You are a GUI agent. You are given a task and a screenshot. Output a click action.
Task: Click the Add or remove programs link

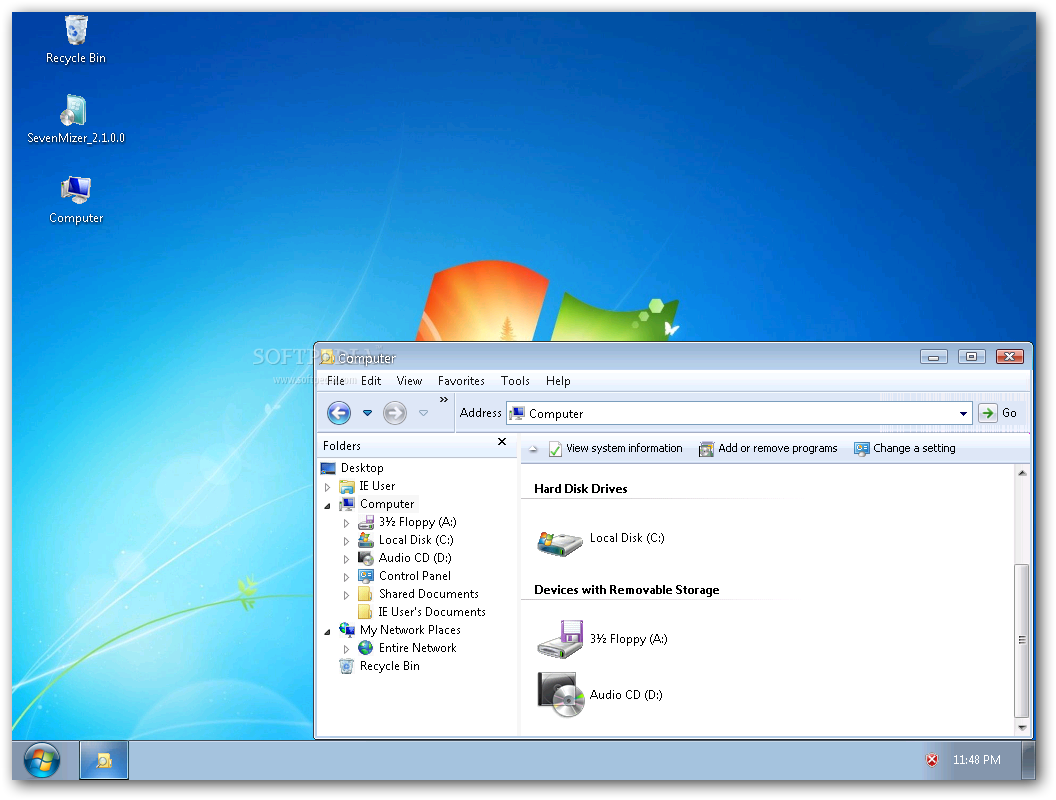[778, 448]
